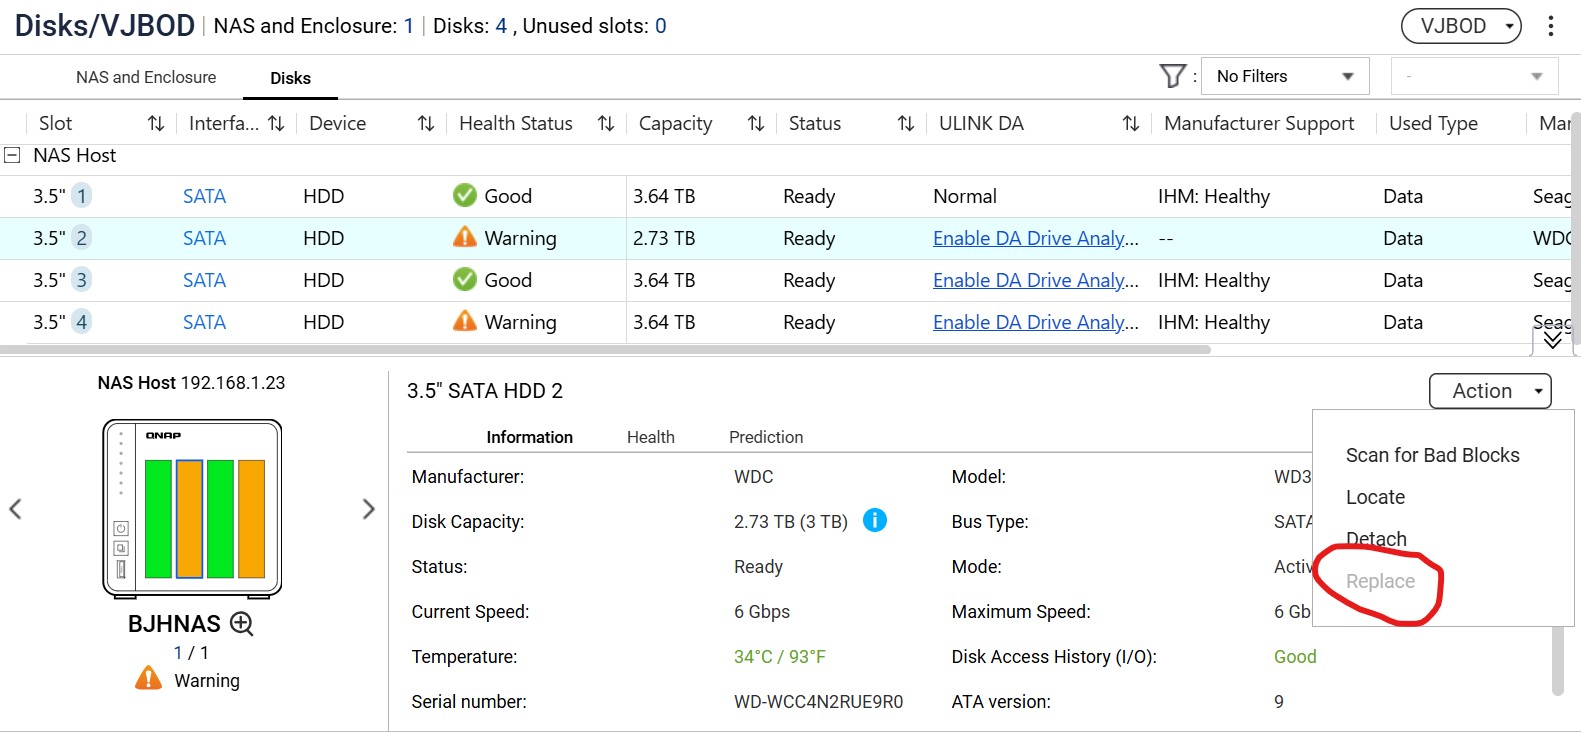This screenshot has width=1581, height=732.
Task: Choose Locate from the Action menu
Action: click(x=1375, y=497)
